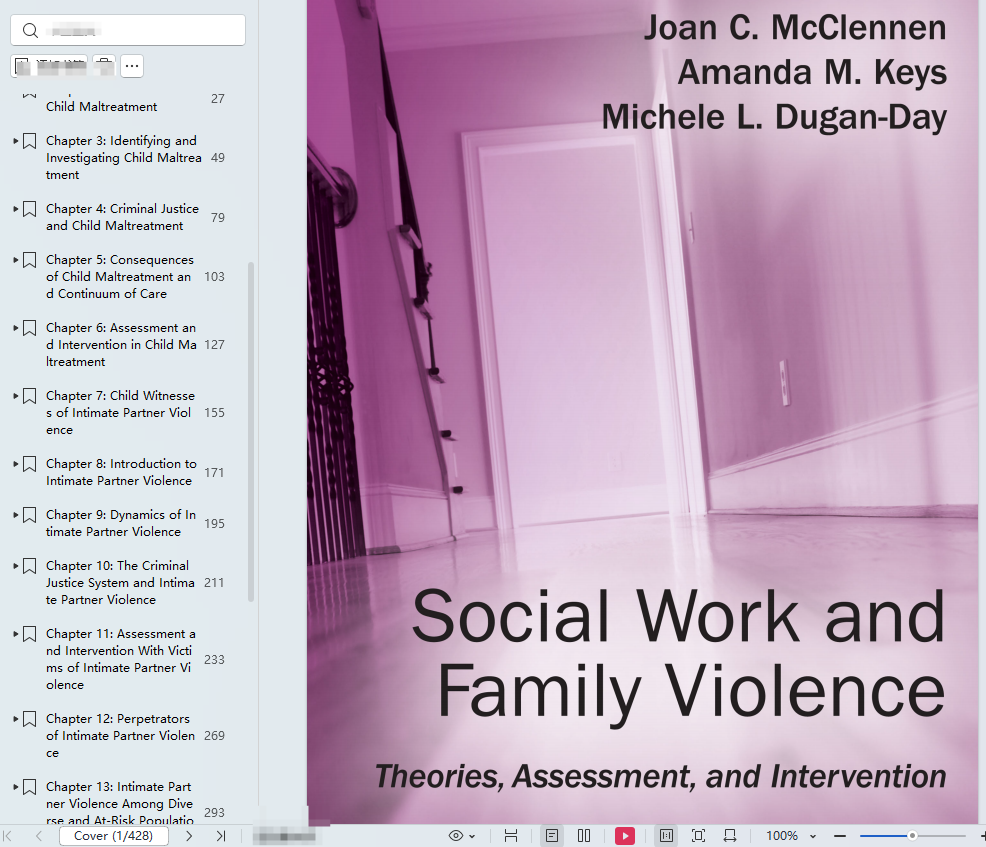986x847 pixels.
Task: Expand the Chapter 11 bookmark
Action: 16,634
